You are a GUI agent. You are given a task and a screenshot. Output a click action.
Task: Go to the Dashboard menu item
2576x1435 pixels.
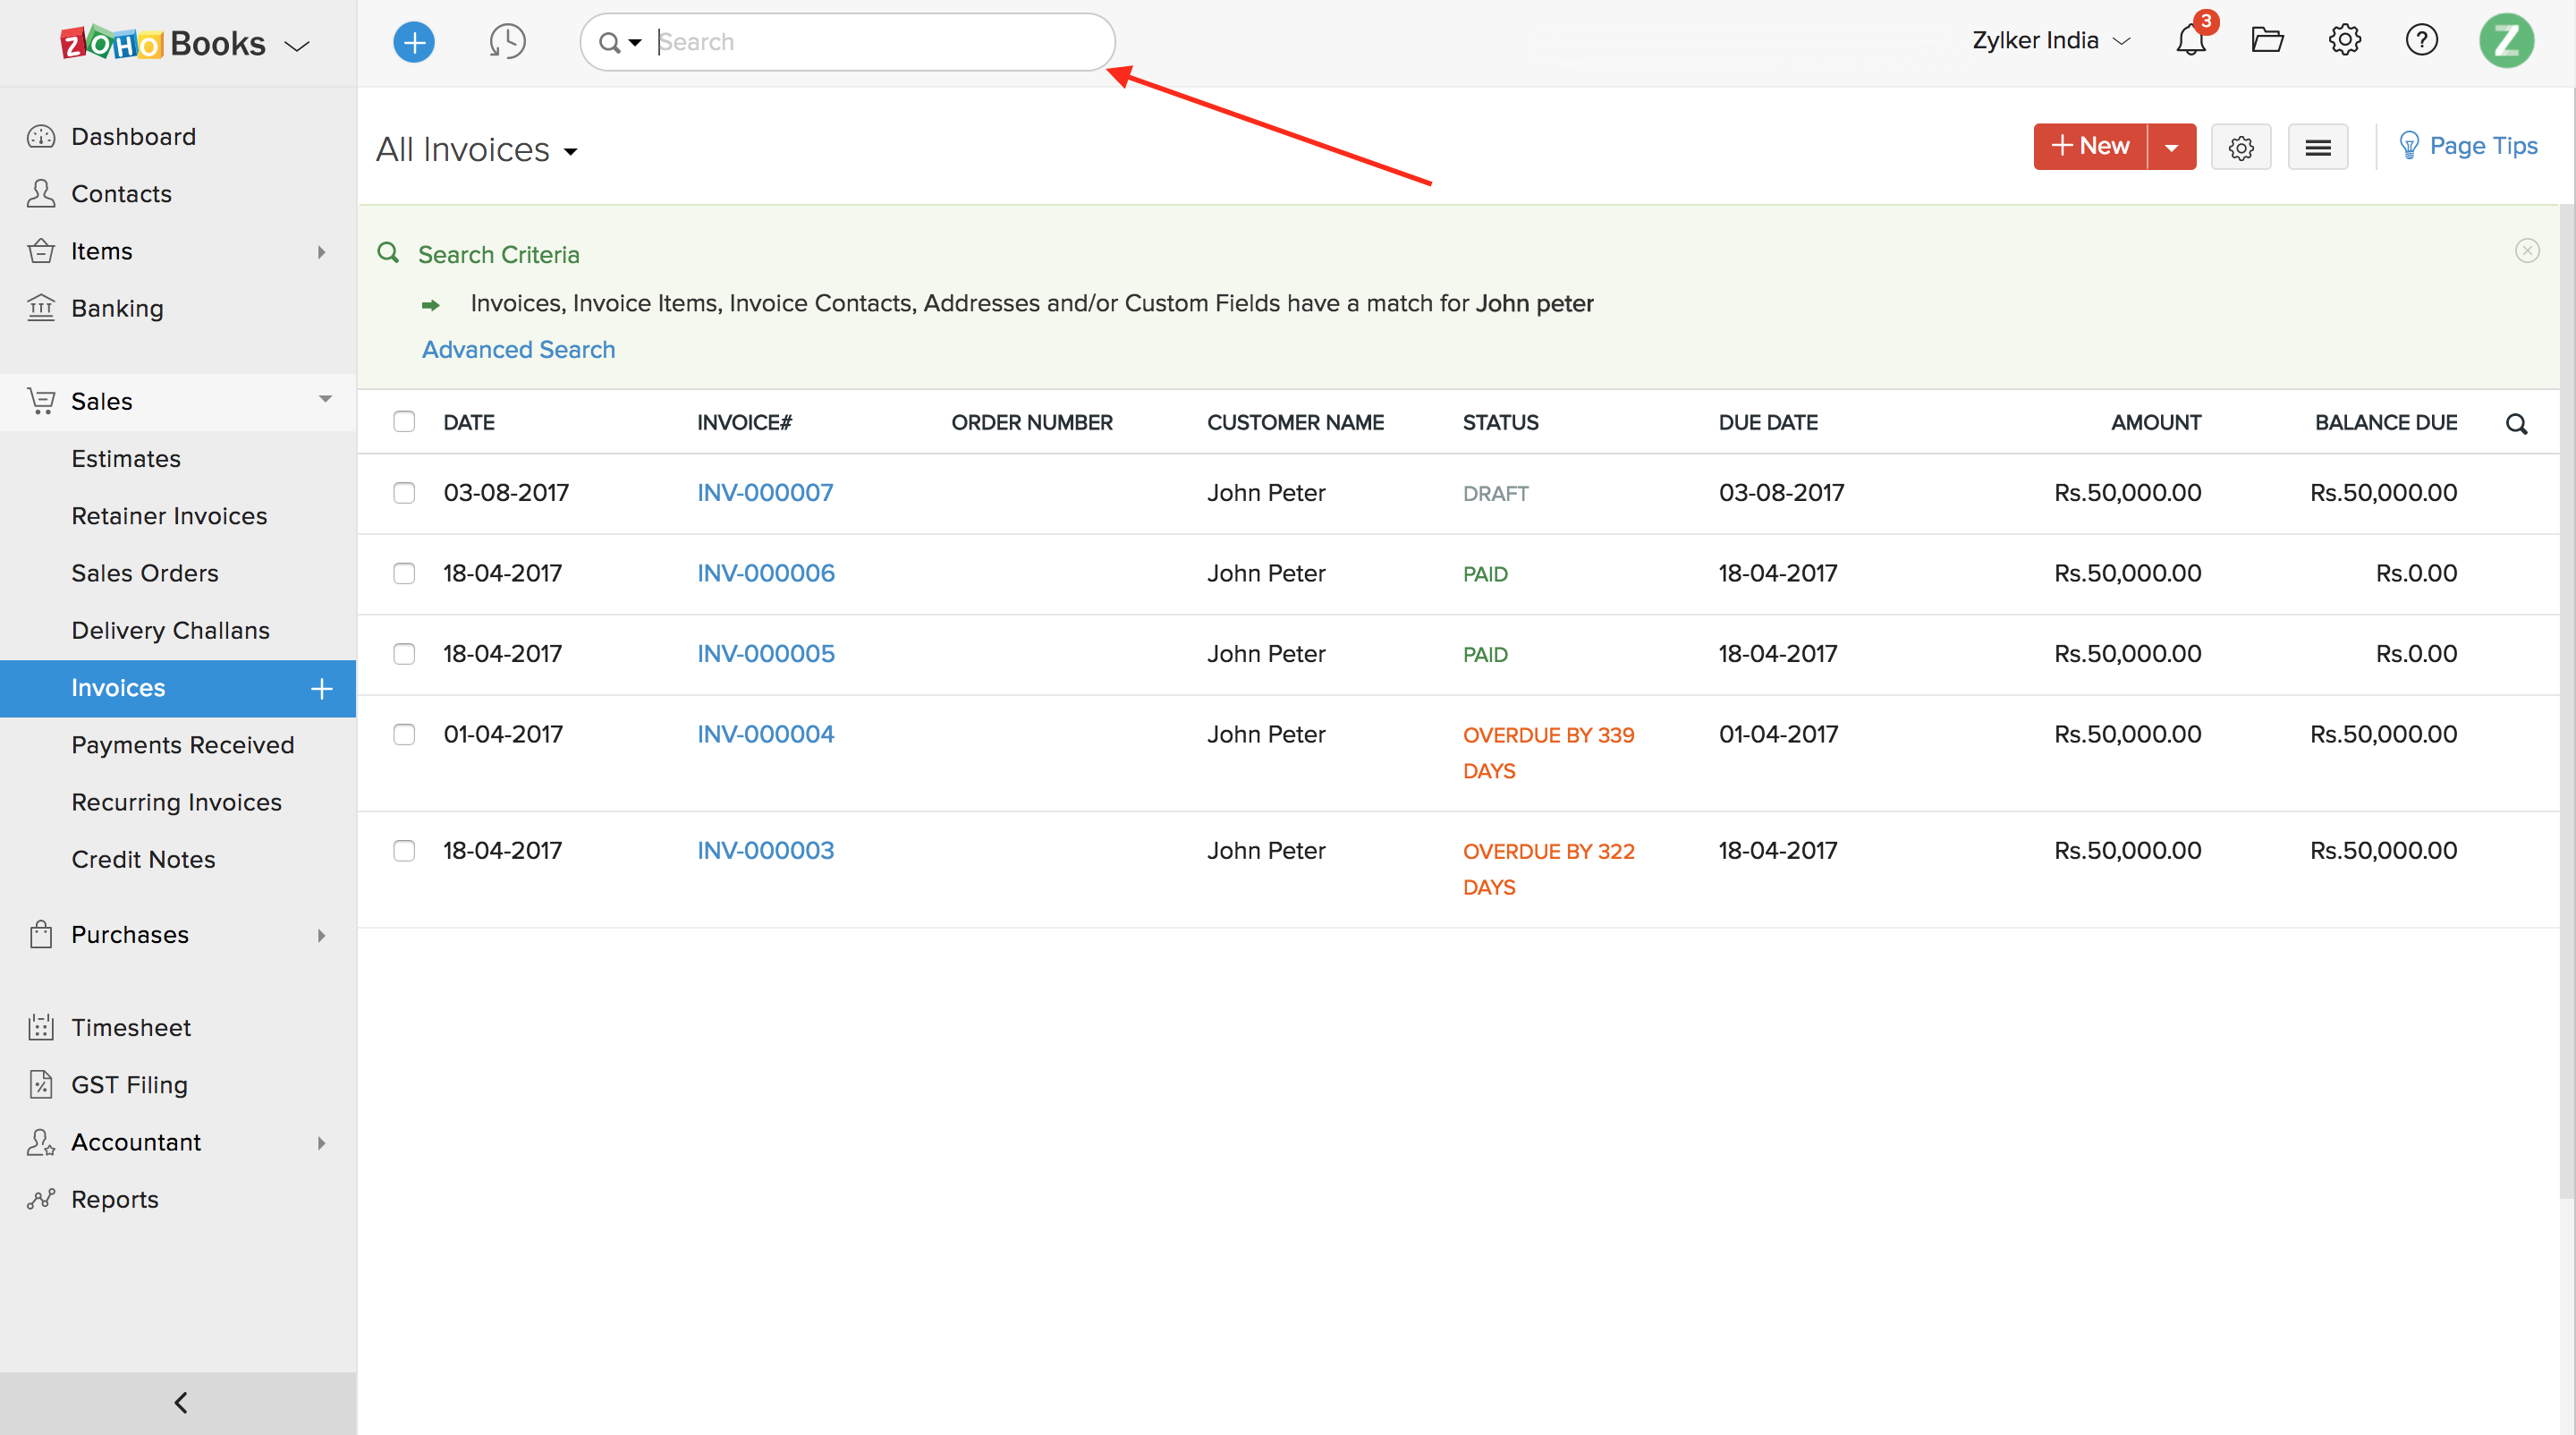(133, 137)
